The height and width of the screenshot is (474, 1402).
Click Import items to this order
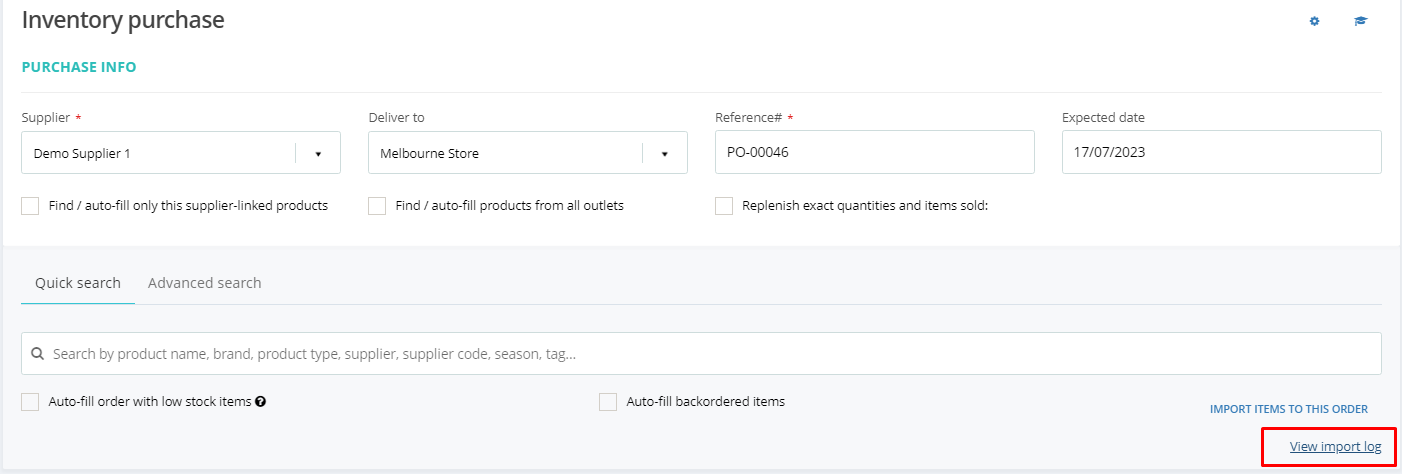coord(1289,409)
